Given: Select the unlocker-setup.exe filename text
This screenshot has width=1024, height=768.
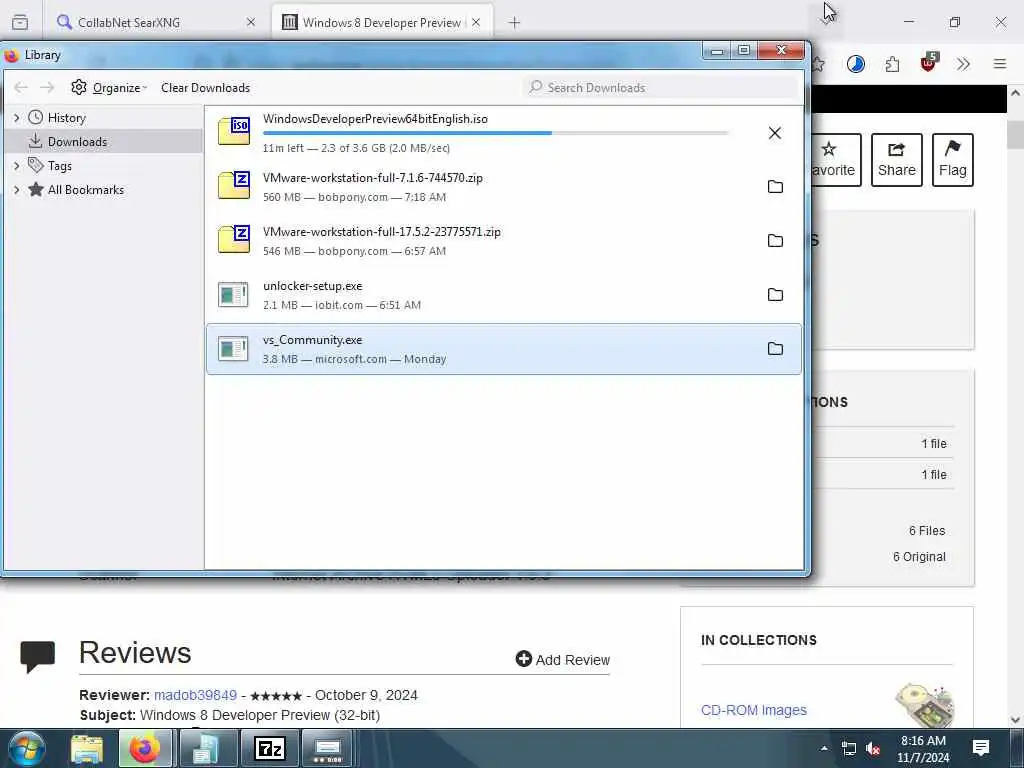Looking at the screenshot, I should [x=313, y=286].
